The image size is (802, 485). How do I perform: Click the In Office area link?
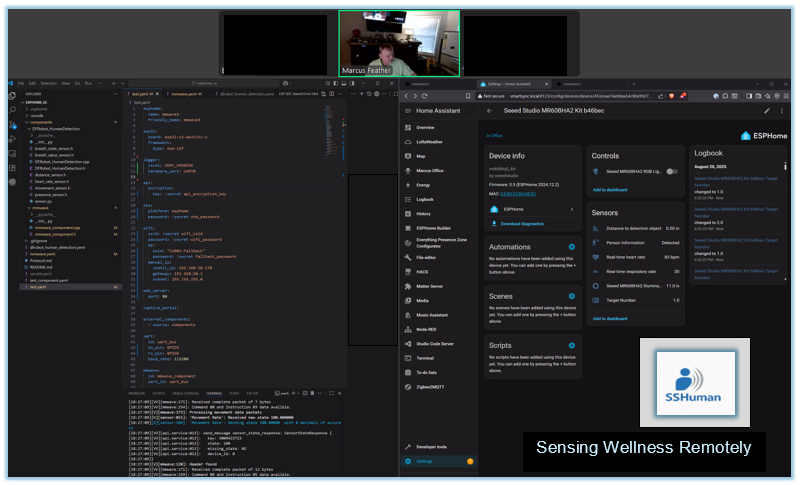[x=494, y=136]
